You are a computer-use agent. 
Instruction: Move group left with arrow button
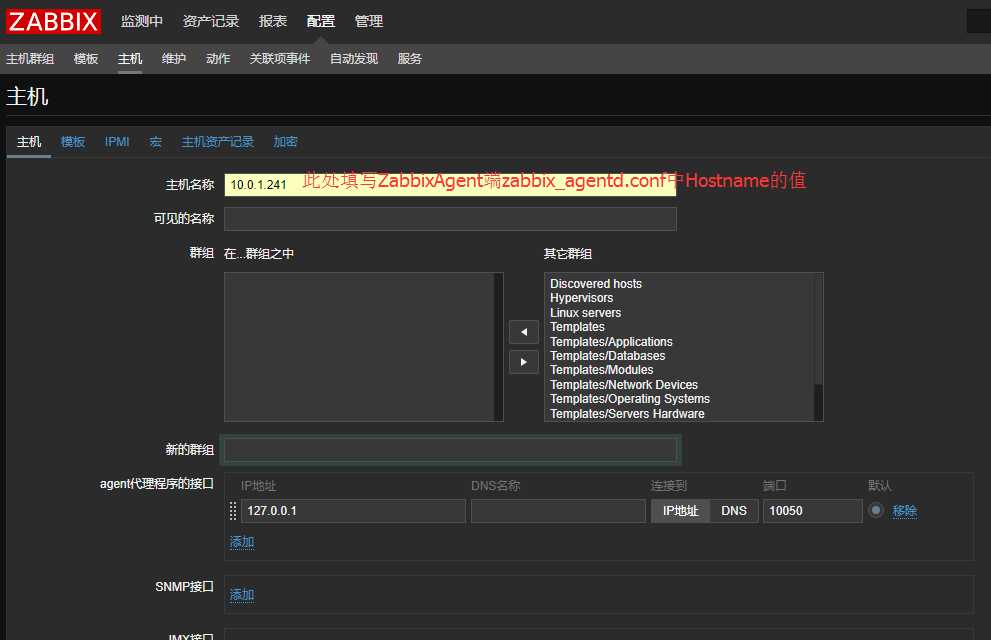pyautogui.click(x=523, y=332)
